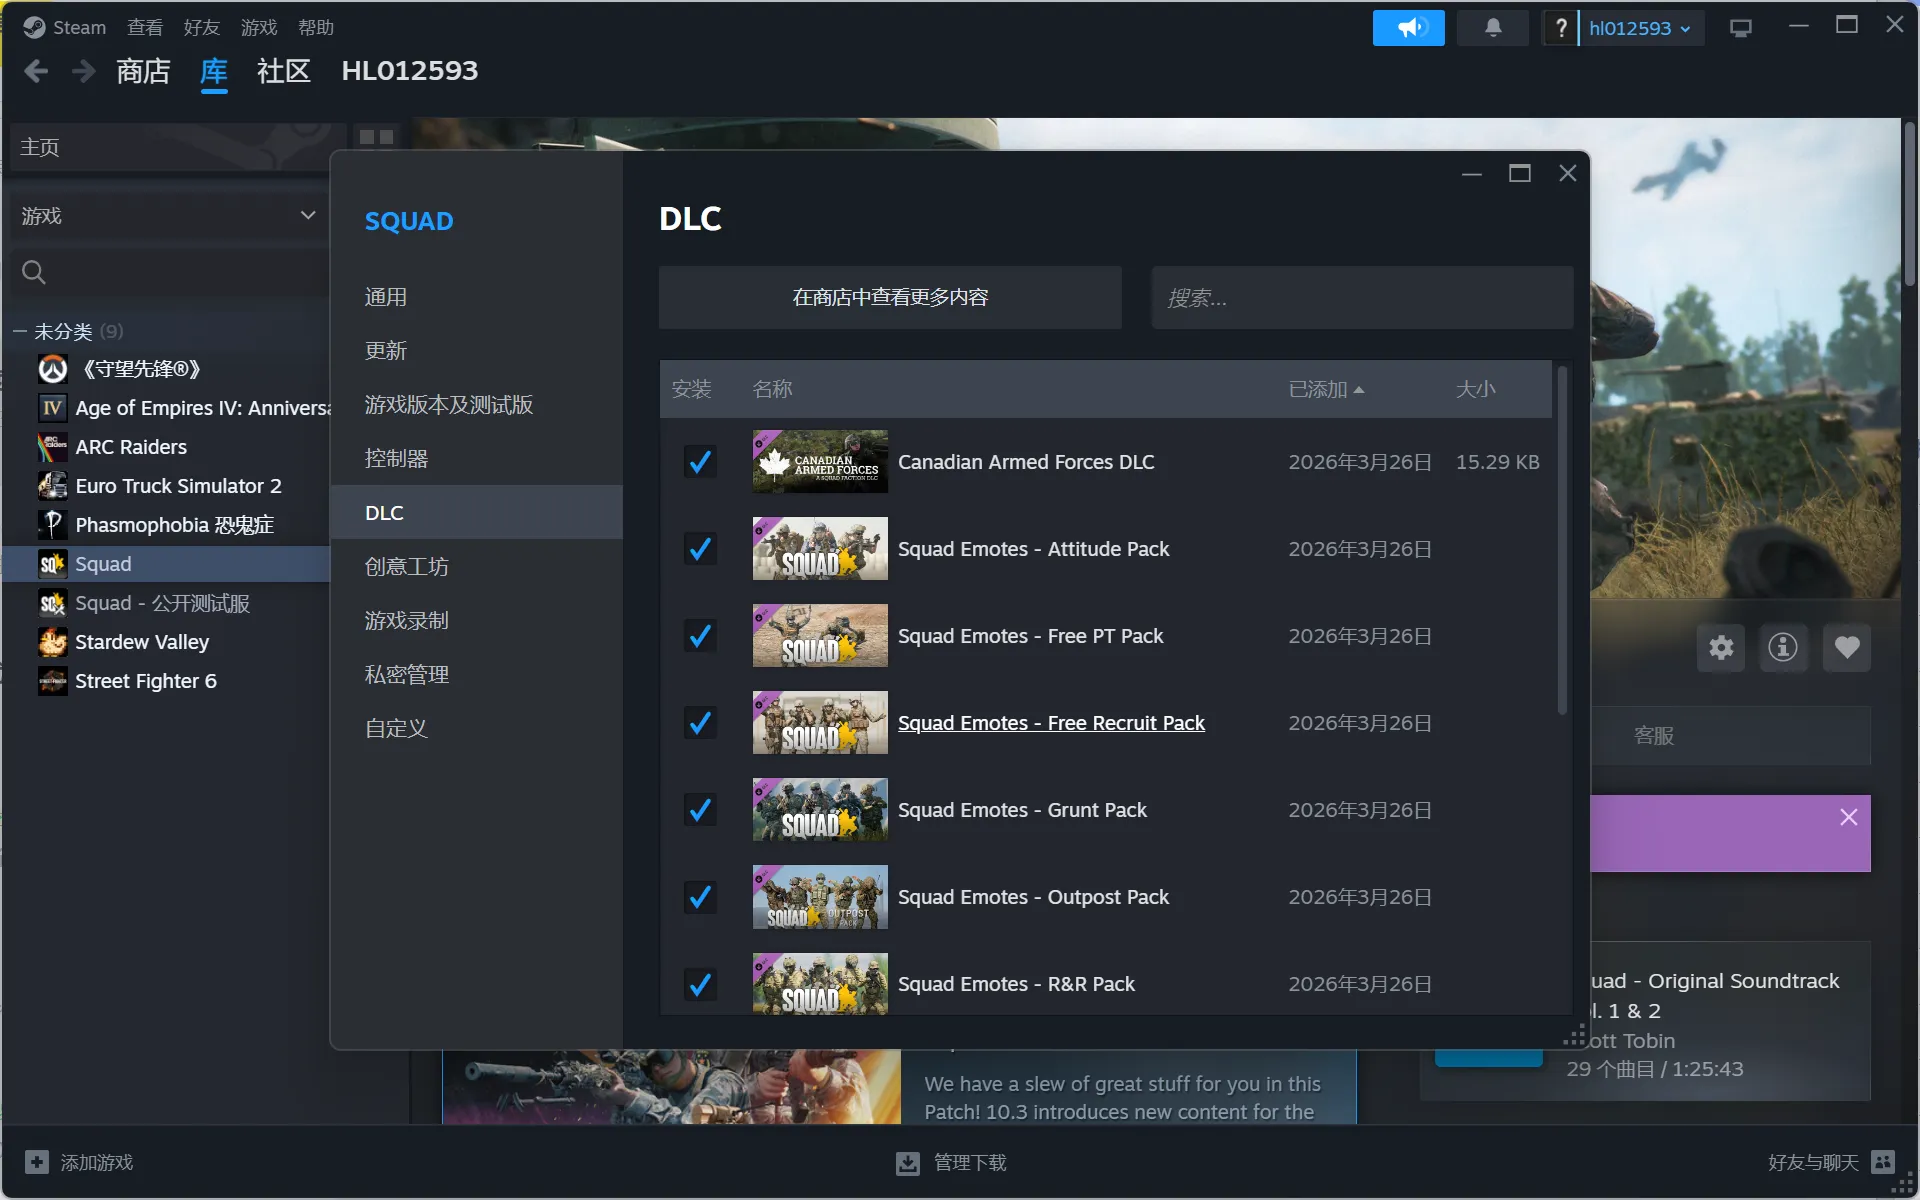Viewport: 1920px width, 1200px height.
Task: Add Squad to favorites heart icon
Action: pos(1846,648)
